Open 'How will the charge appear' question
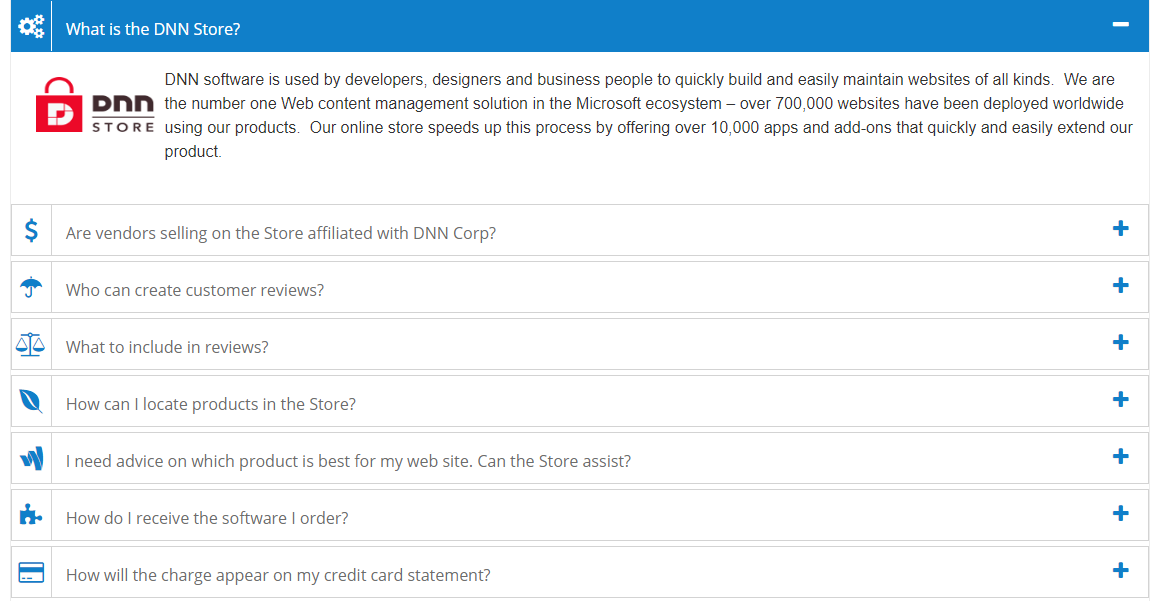 click(278, 575)
